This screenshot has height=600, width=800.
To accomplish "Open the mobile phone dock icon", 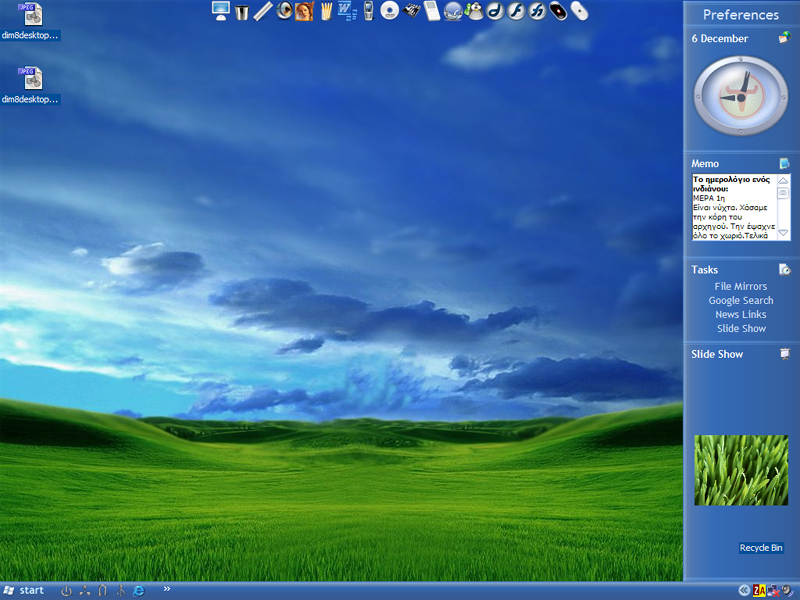I will click(x=368, y=11).
